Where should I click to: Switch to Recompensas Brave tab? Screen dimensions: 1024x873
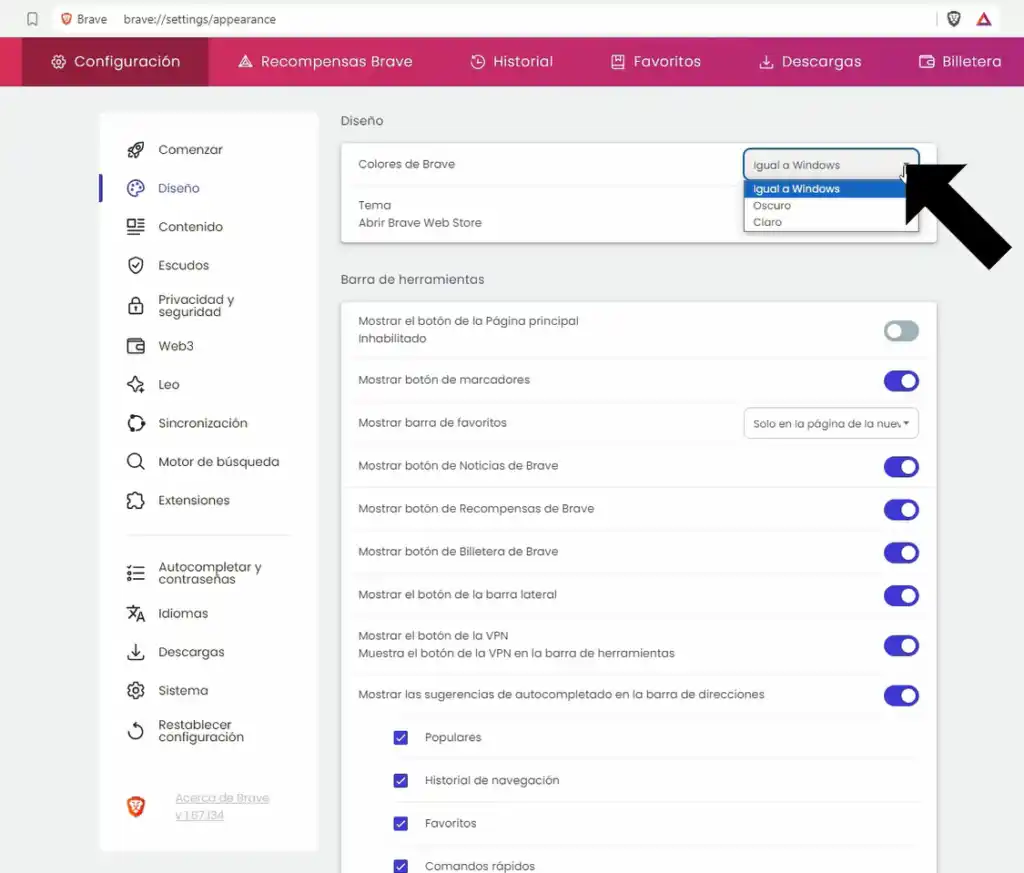point(325,61)
